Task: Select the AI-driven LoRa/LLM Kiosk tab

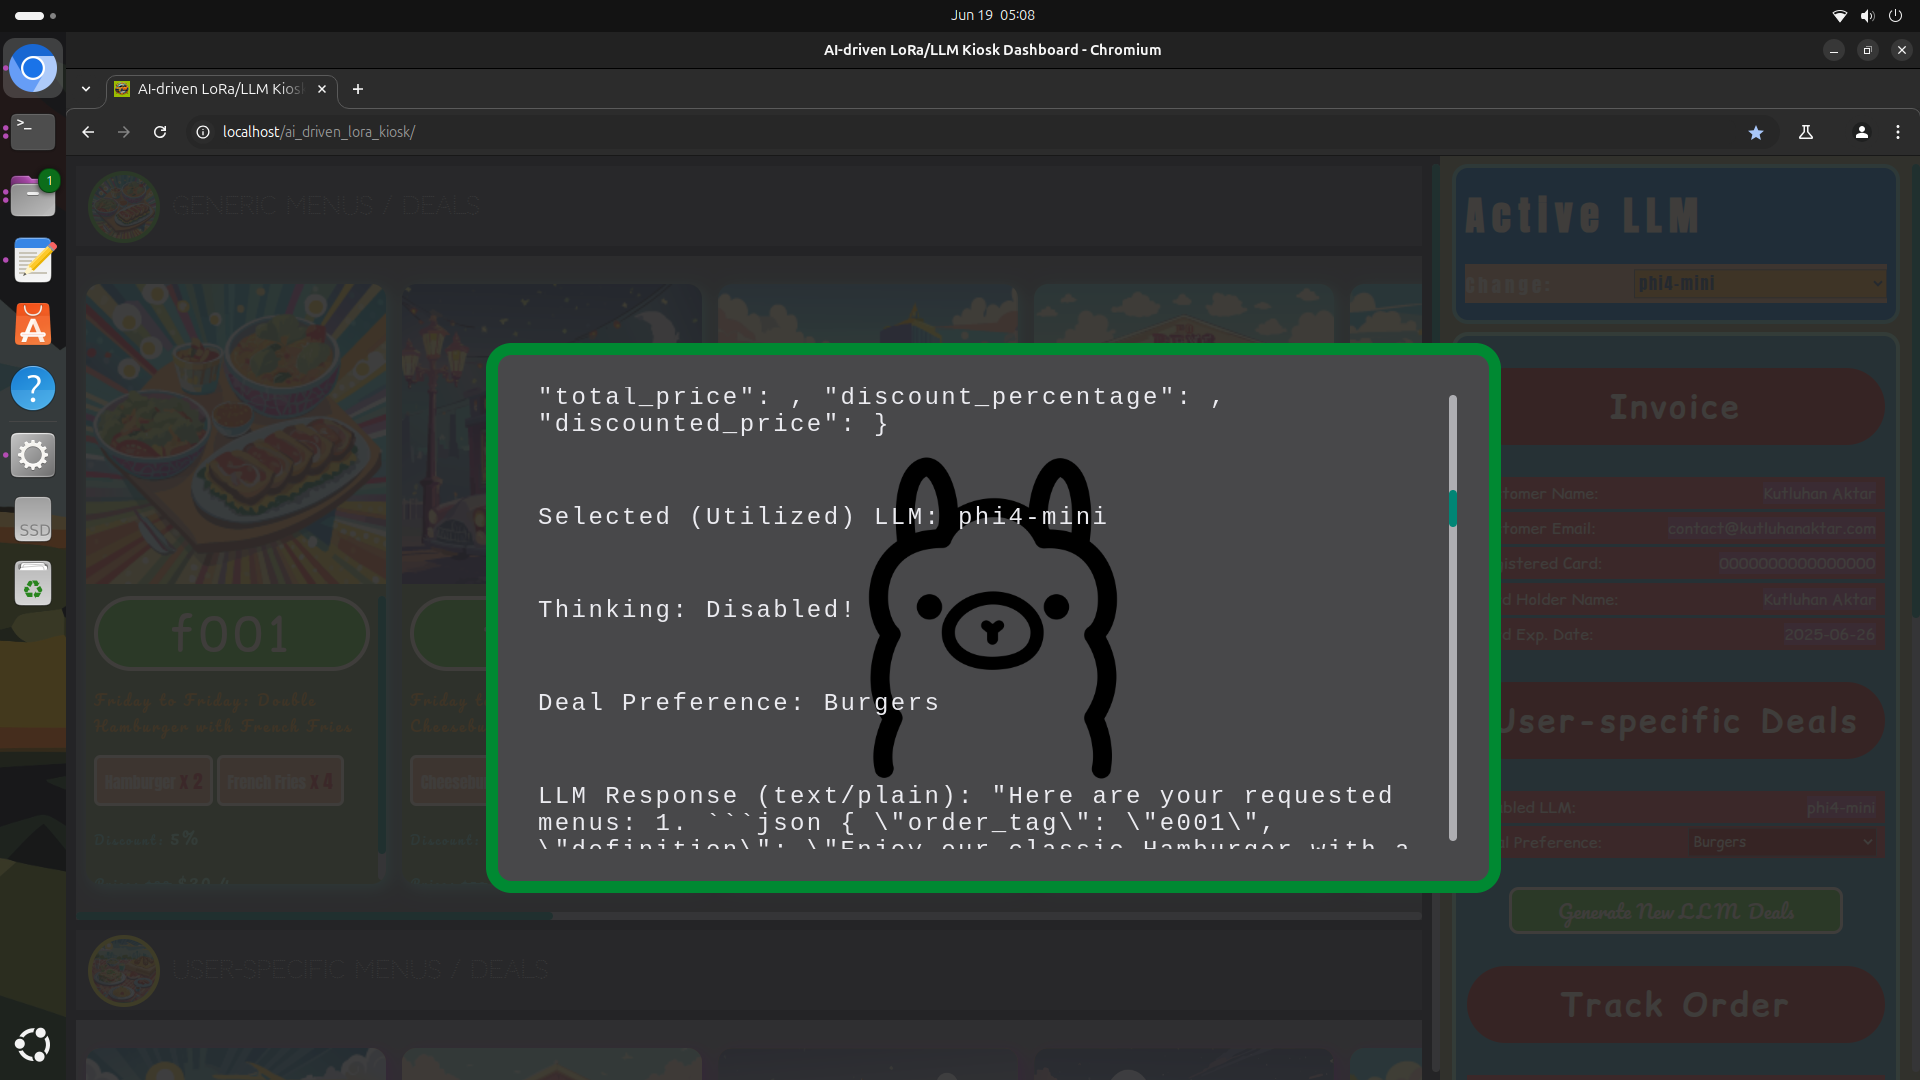Action: click(220, 89)
